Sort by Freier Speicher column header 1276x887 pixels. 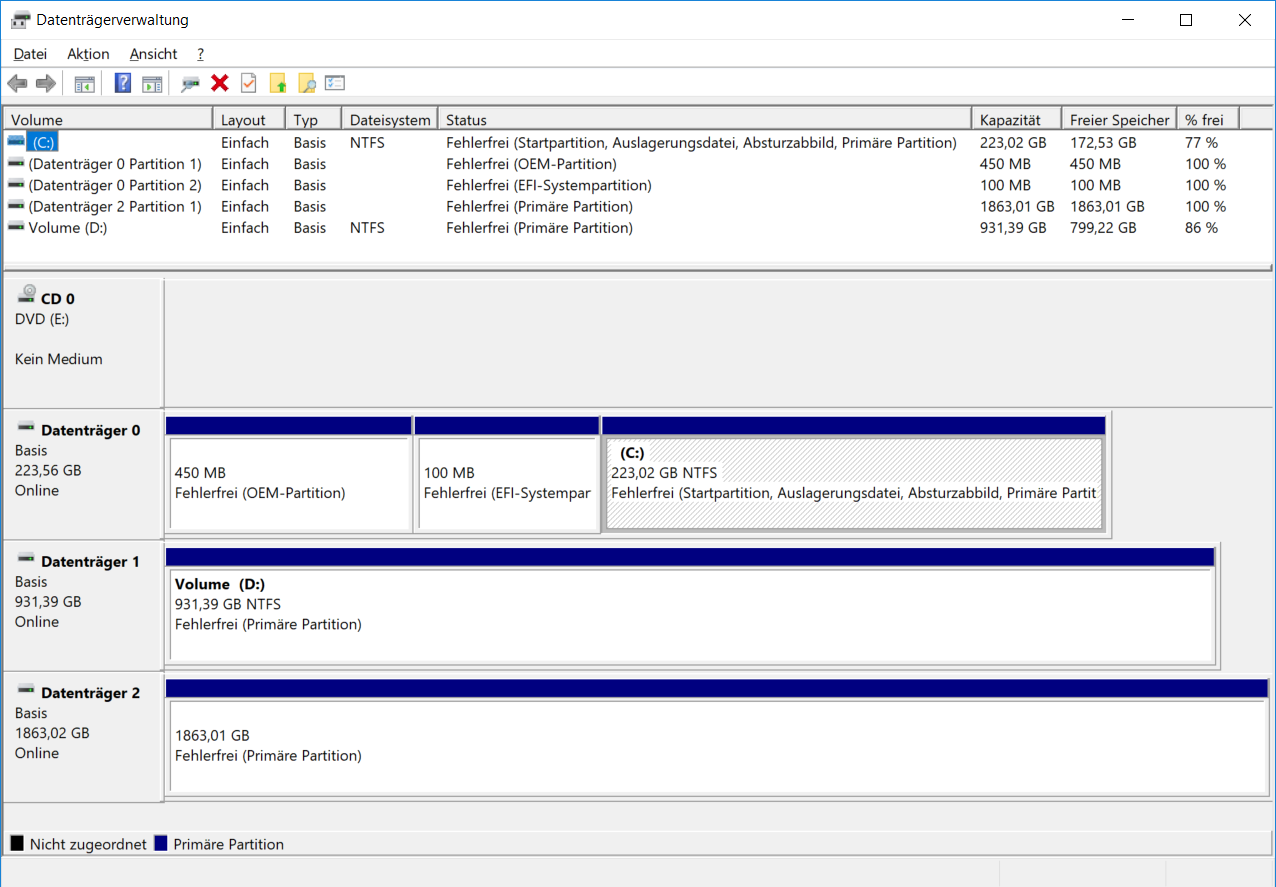tap(1119, 119)
